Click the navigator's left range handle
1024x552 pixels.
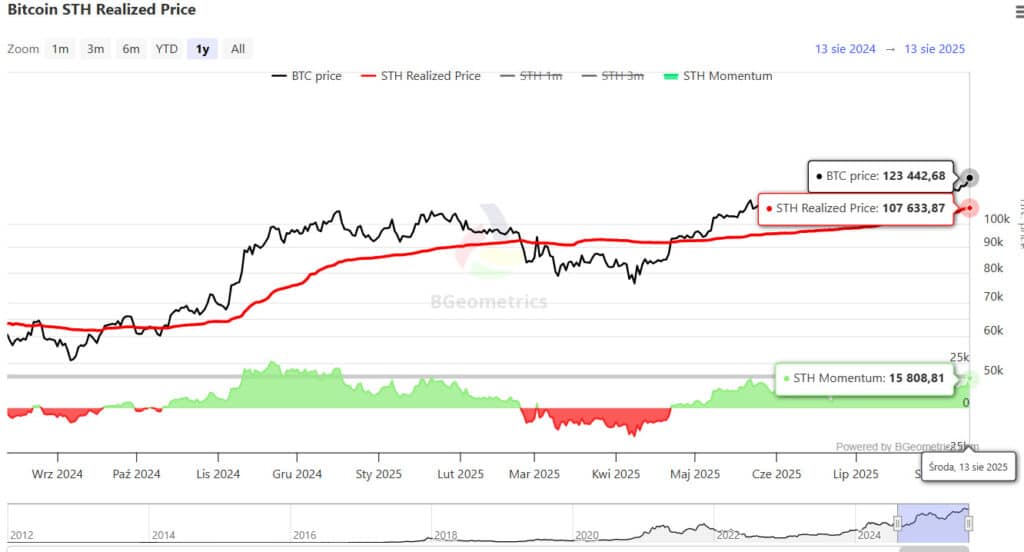coord(898,523)
